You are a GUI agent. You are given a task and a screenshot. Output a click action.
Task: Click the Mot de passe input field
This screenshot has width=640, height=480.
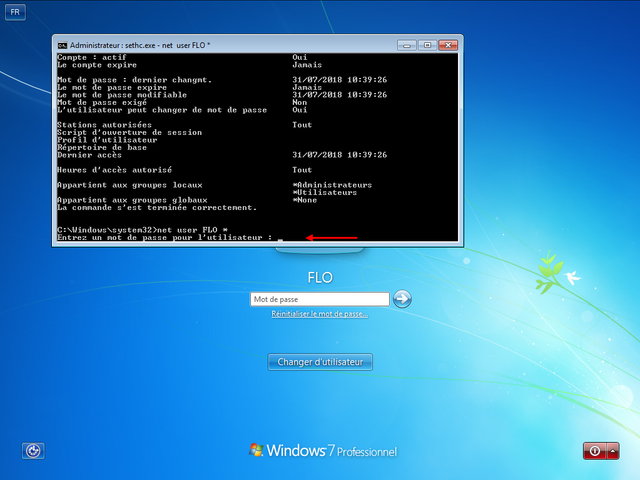(320, 299)
